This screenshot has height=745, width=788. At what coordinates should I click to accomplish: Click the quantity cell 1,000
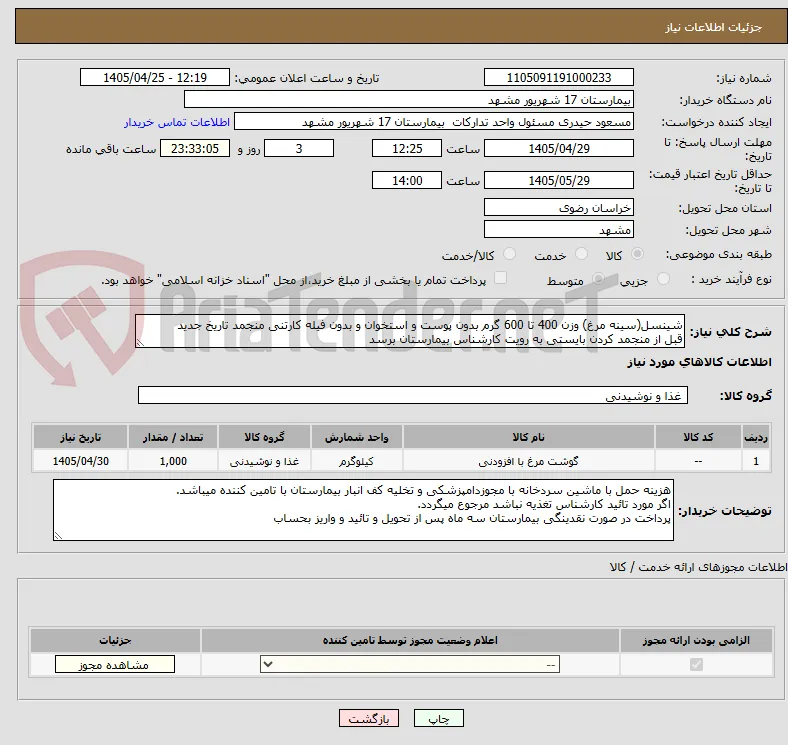[x=173, y=461]
